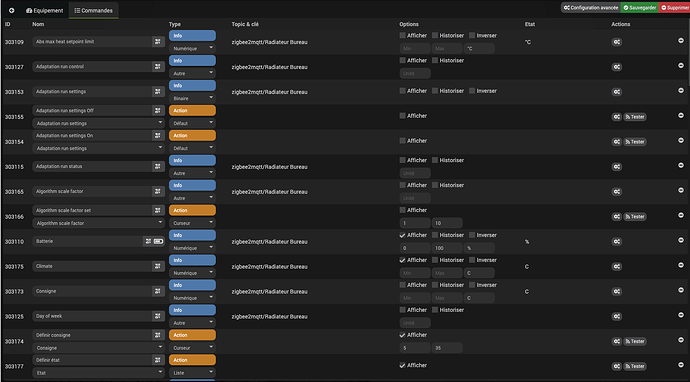The image size is (690, 382).
Task: Remove Définir consigne with minus icon
Action: 681,340
